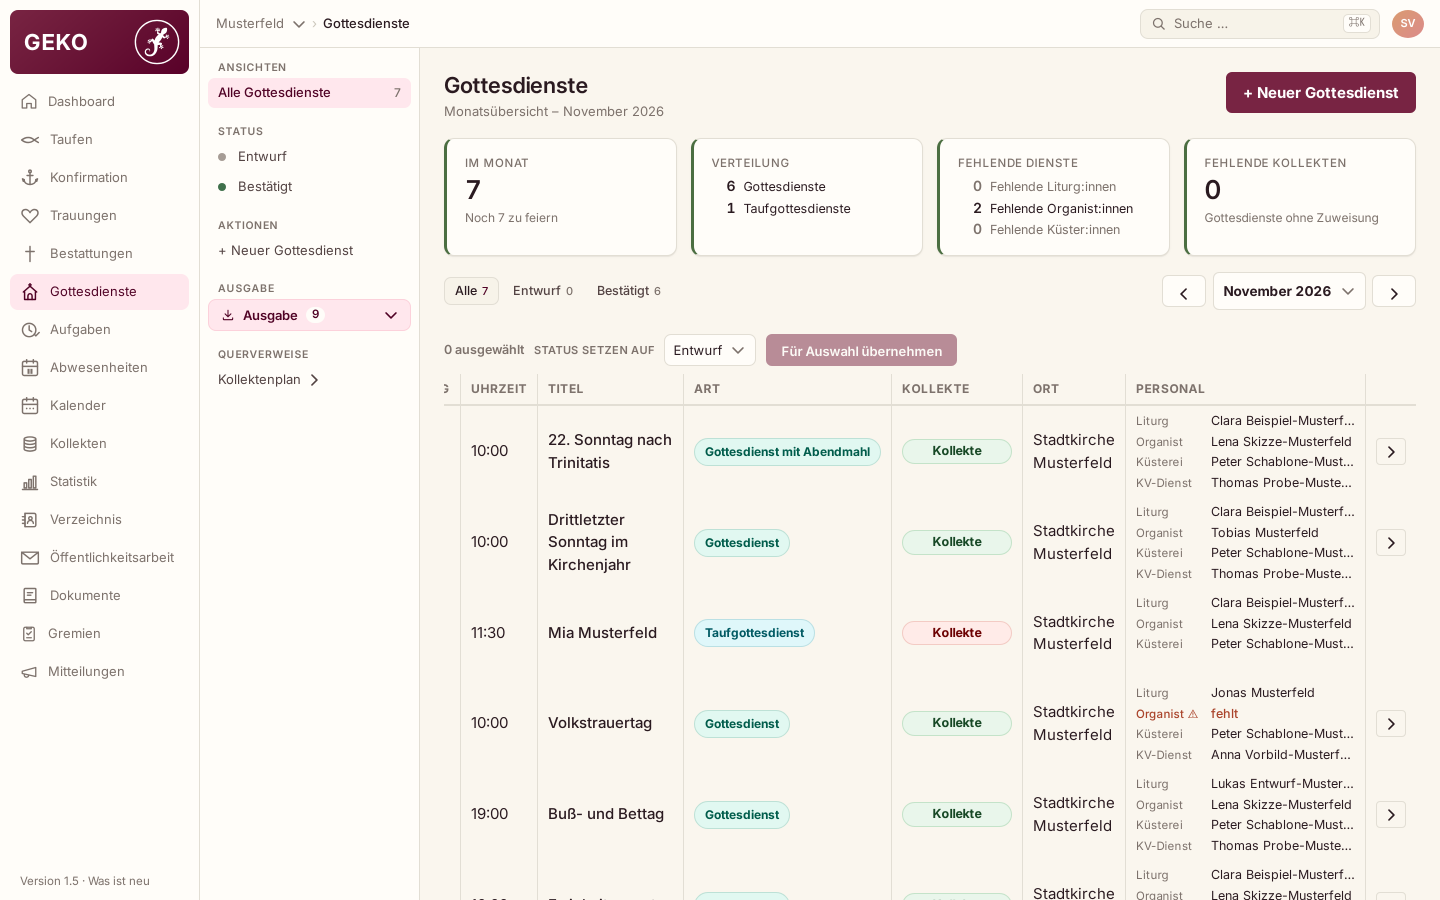The image size is (1440, 900).
Task: Open Mitteilungen via its megaphone icon
Action: [29, 672]
